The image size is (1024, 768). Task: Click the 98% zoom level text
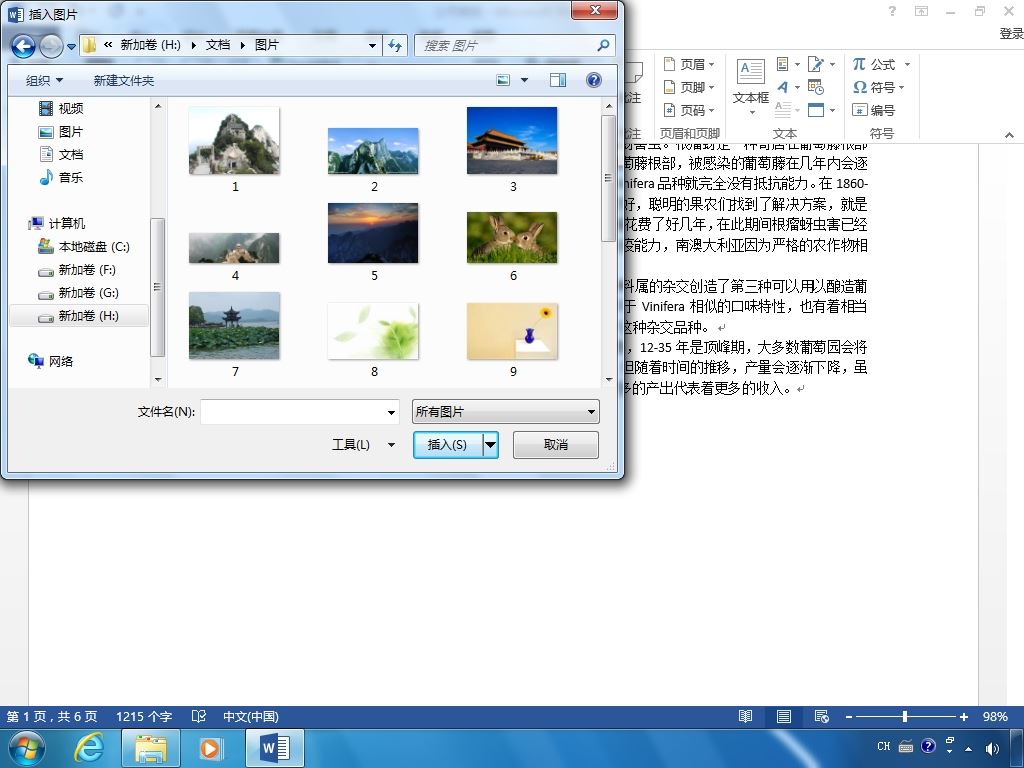995,716
